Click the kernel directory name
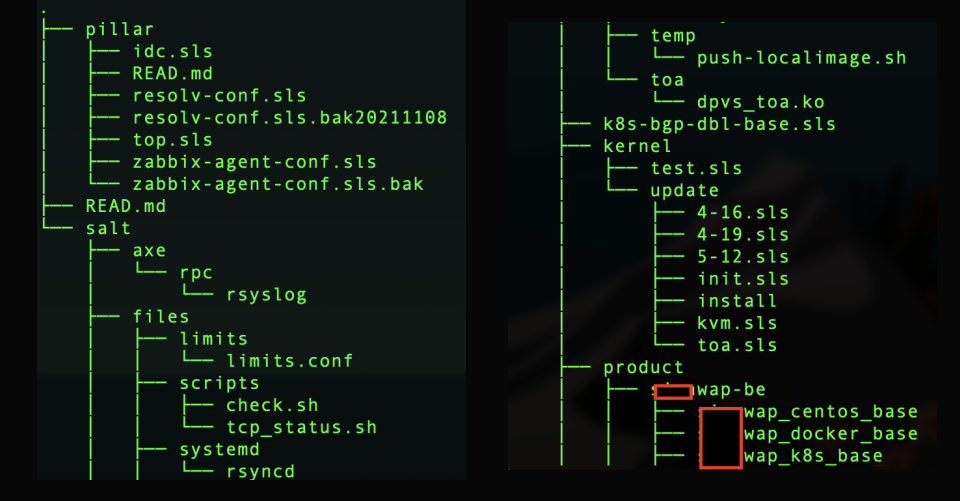Image resolution: width=960 pixels, height=501 pixels. pyautogui.click(x=637, y=146)
